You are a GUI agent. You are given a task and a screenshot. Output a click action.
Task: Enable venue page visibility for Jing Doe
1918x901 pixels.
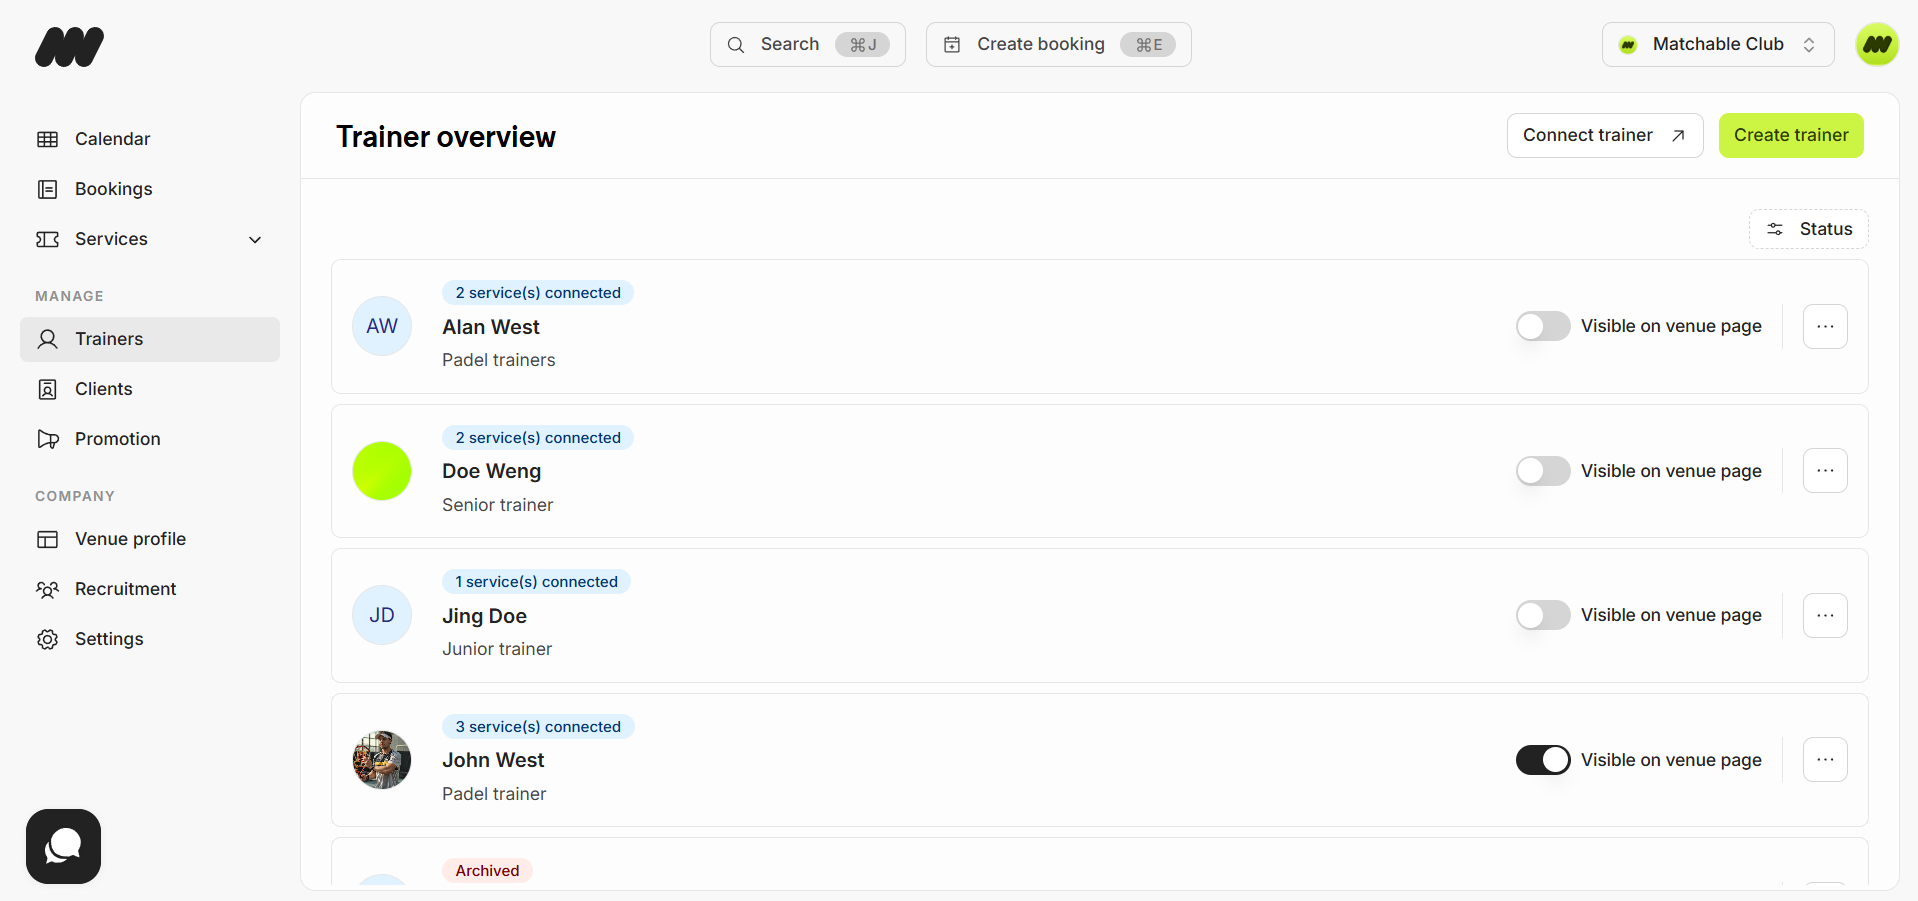pos(1543,615)
